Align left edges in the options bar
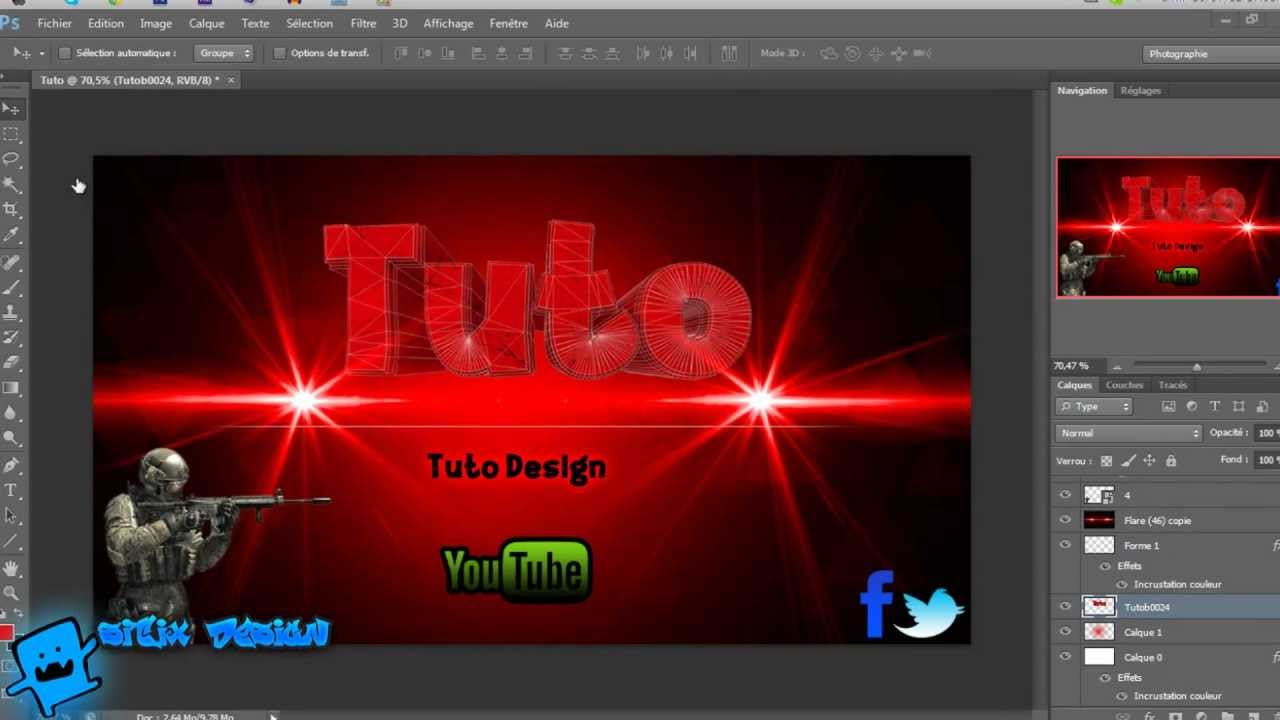 coord(478,53)
